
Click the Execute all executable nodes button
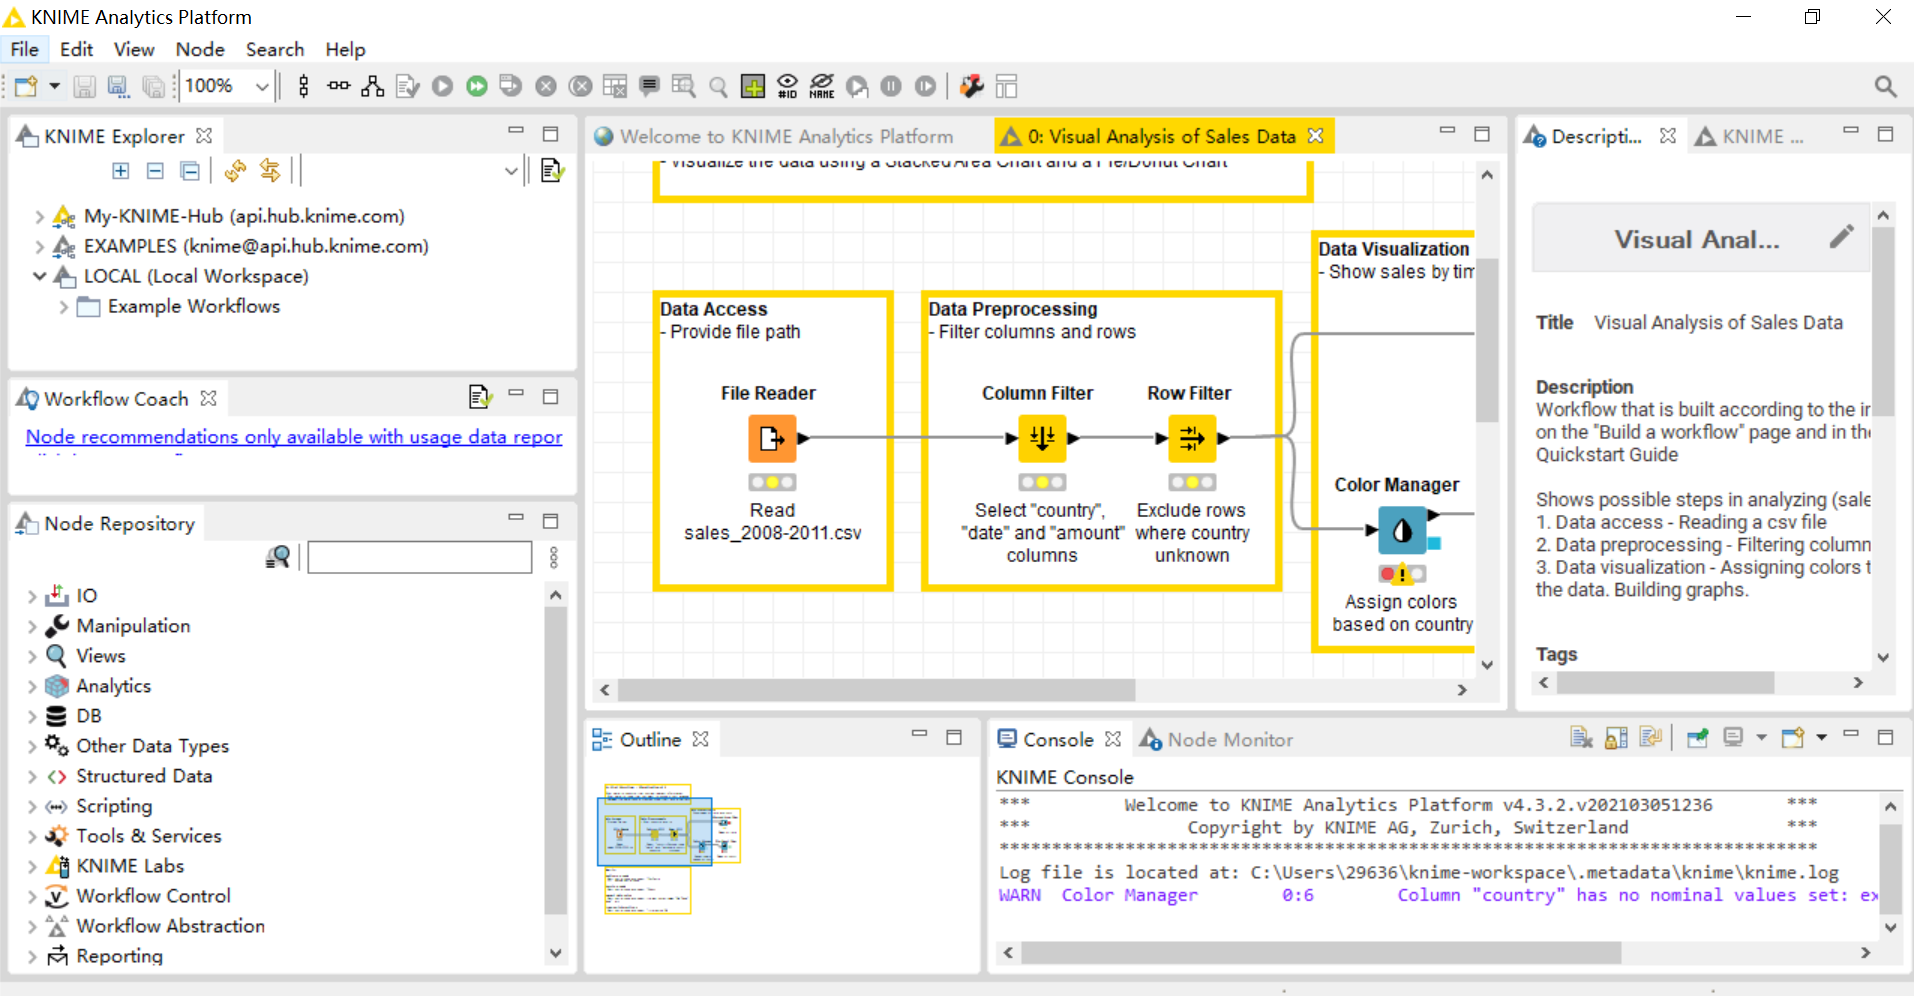pos(477,87)
